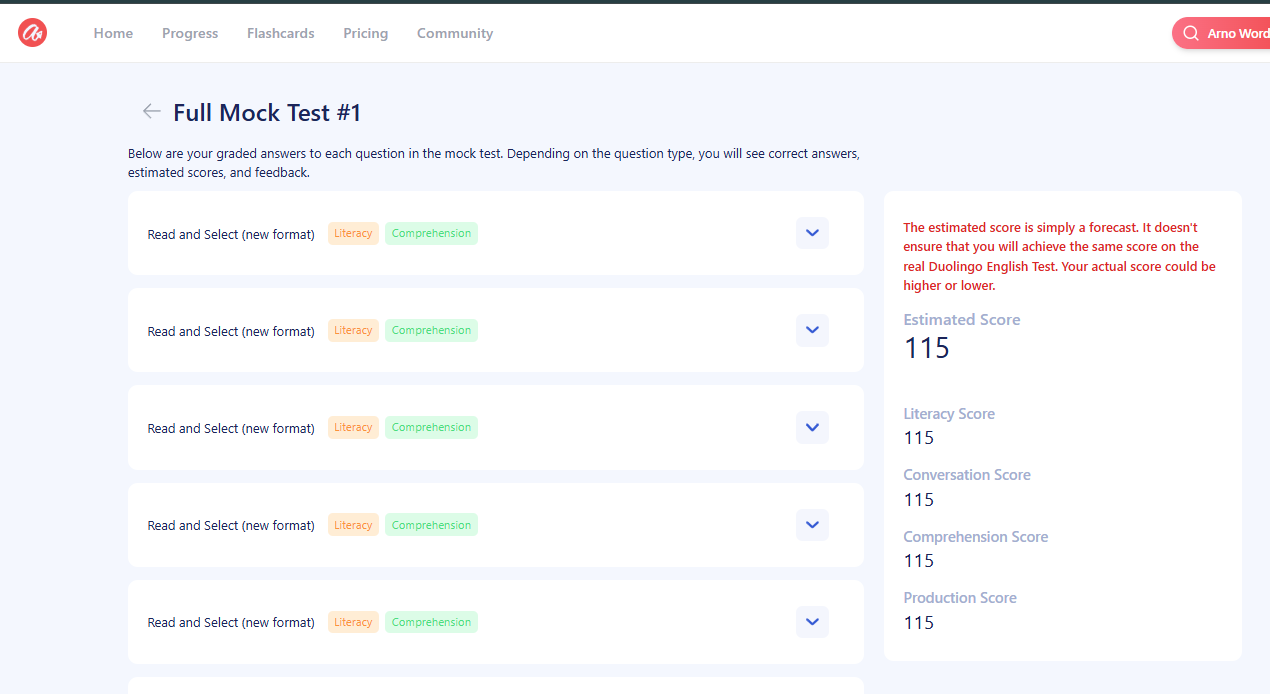Open the Progress page
Screen dimensions: 1270x694
(190, 33)
